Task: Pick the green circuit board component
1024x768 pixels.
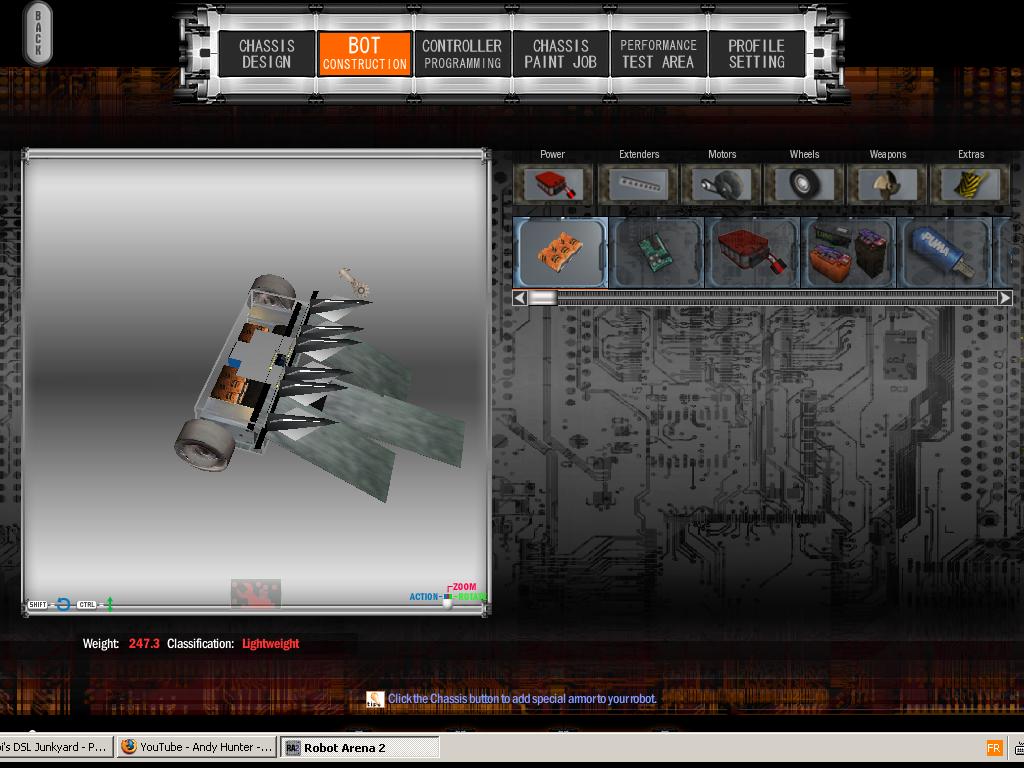Action: (656, 253)
